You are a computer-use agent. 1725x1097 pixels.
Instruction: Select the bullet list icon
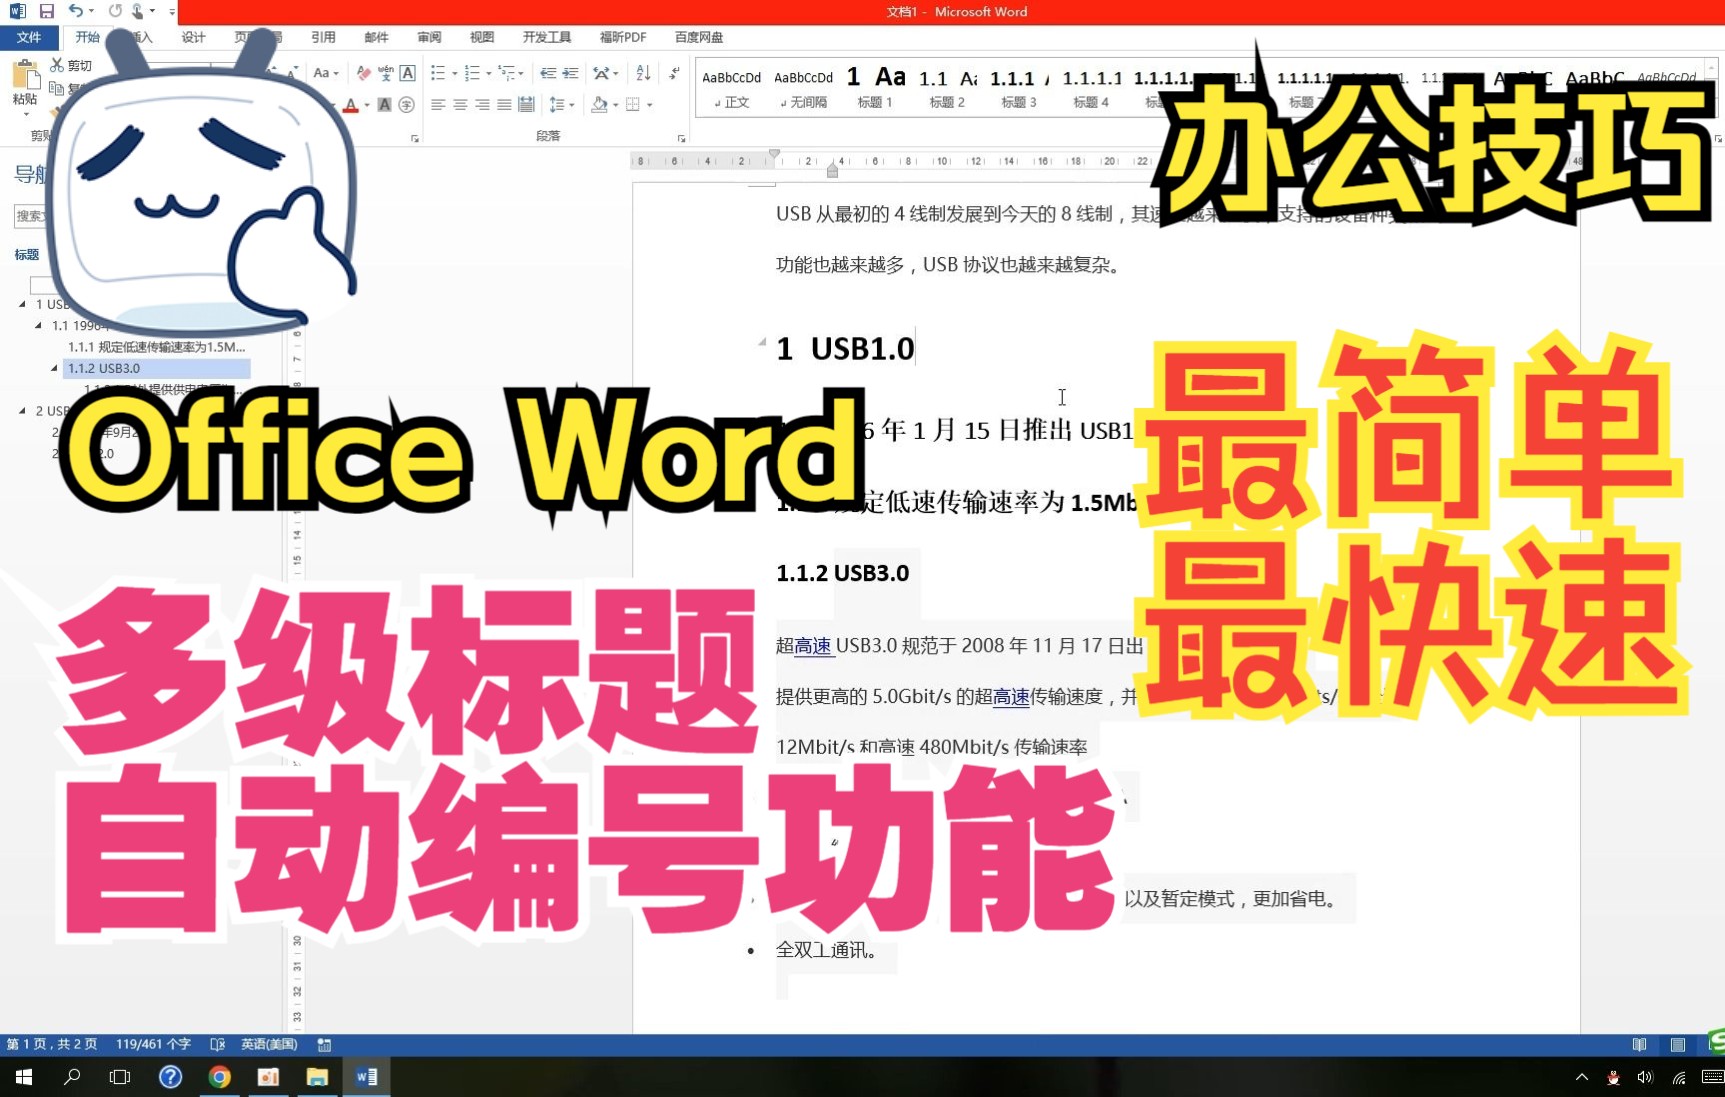[x=439, y=72]
